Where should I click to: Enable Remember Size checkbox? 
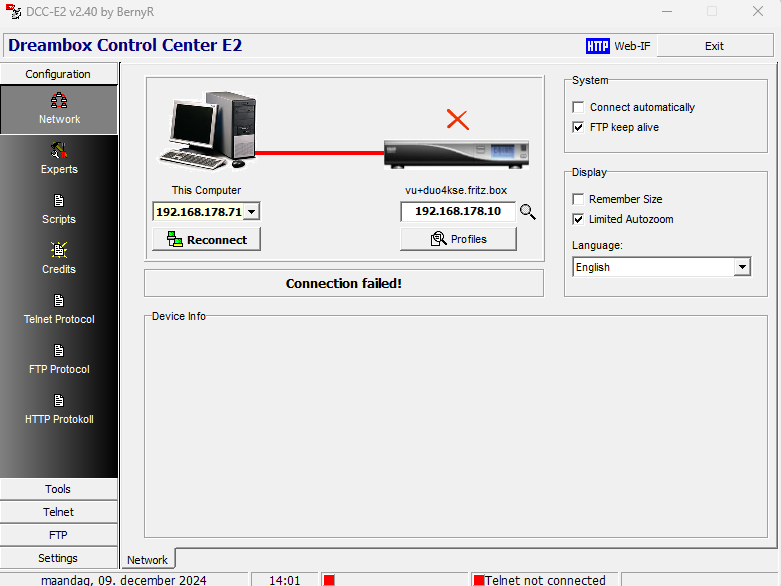point(578,199)
